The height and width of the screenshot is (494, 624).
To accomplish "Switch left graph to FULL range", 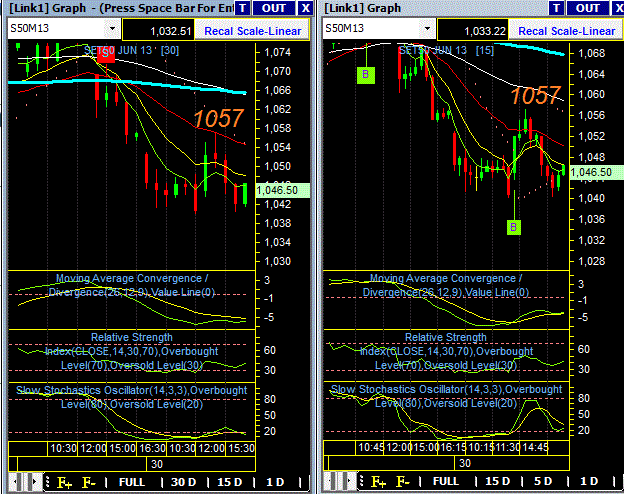I will (132, 482).
